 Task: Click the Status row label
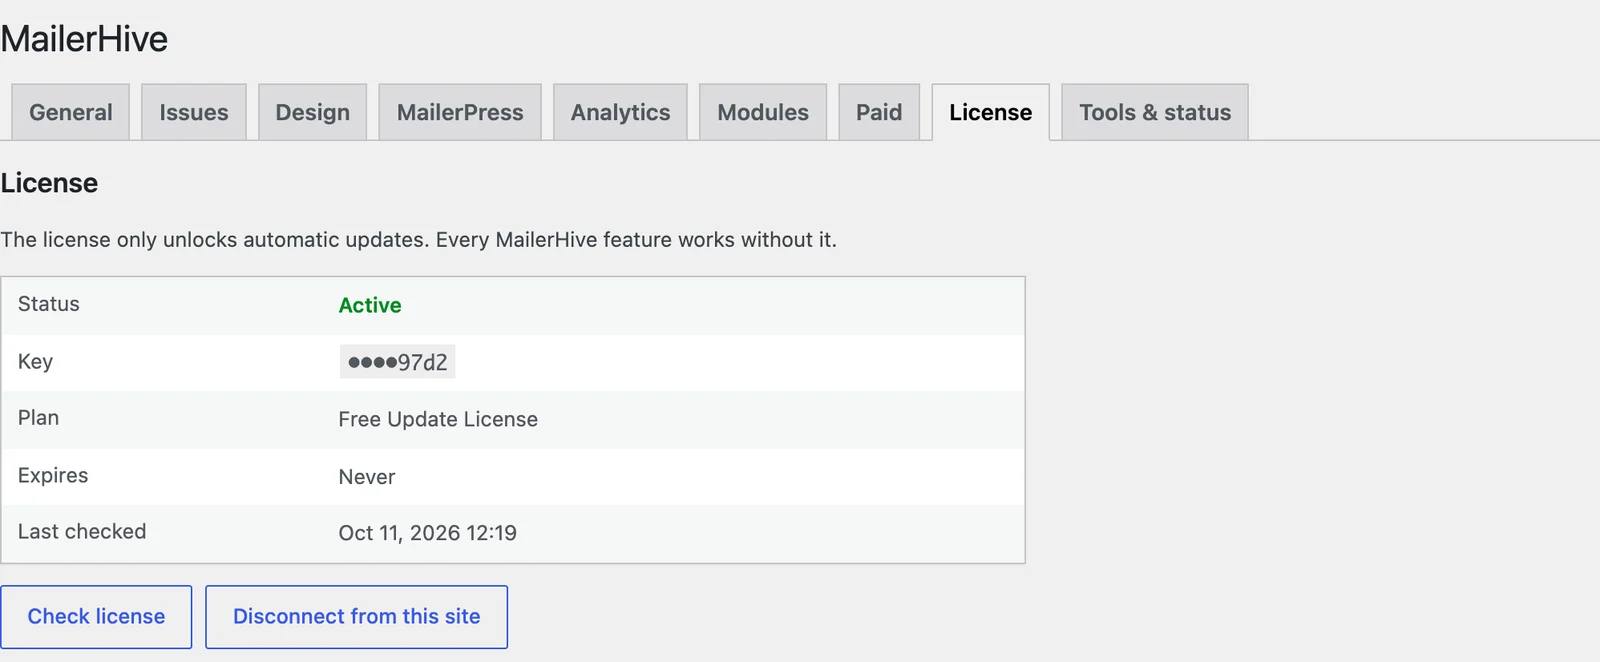[49, 304]
